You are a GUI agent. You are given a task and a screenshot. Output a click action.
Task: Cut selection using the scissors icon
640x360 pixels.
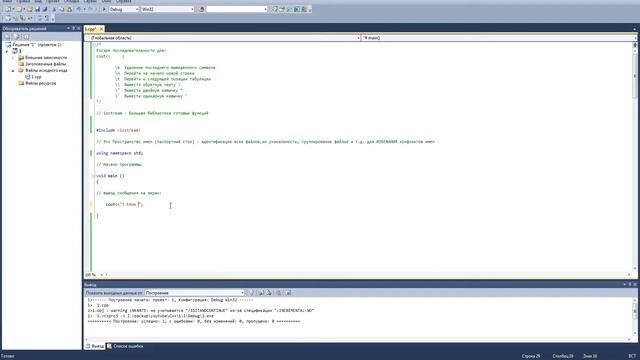click(54, 9)
